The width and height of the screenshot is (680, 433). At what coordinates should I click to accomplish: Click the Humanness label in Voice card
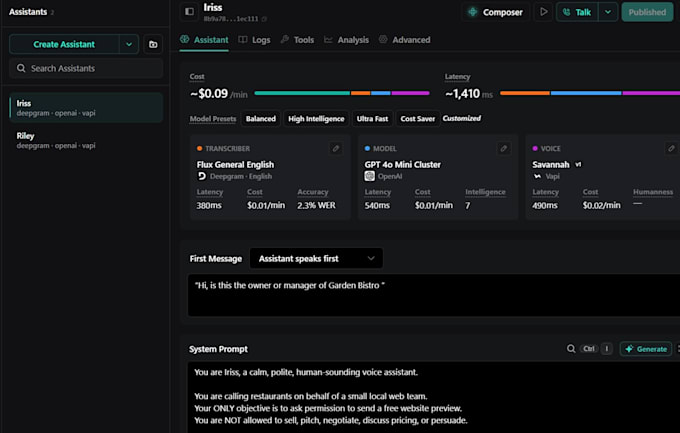tap(653, 192)
